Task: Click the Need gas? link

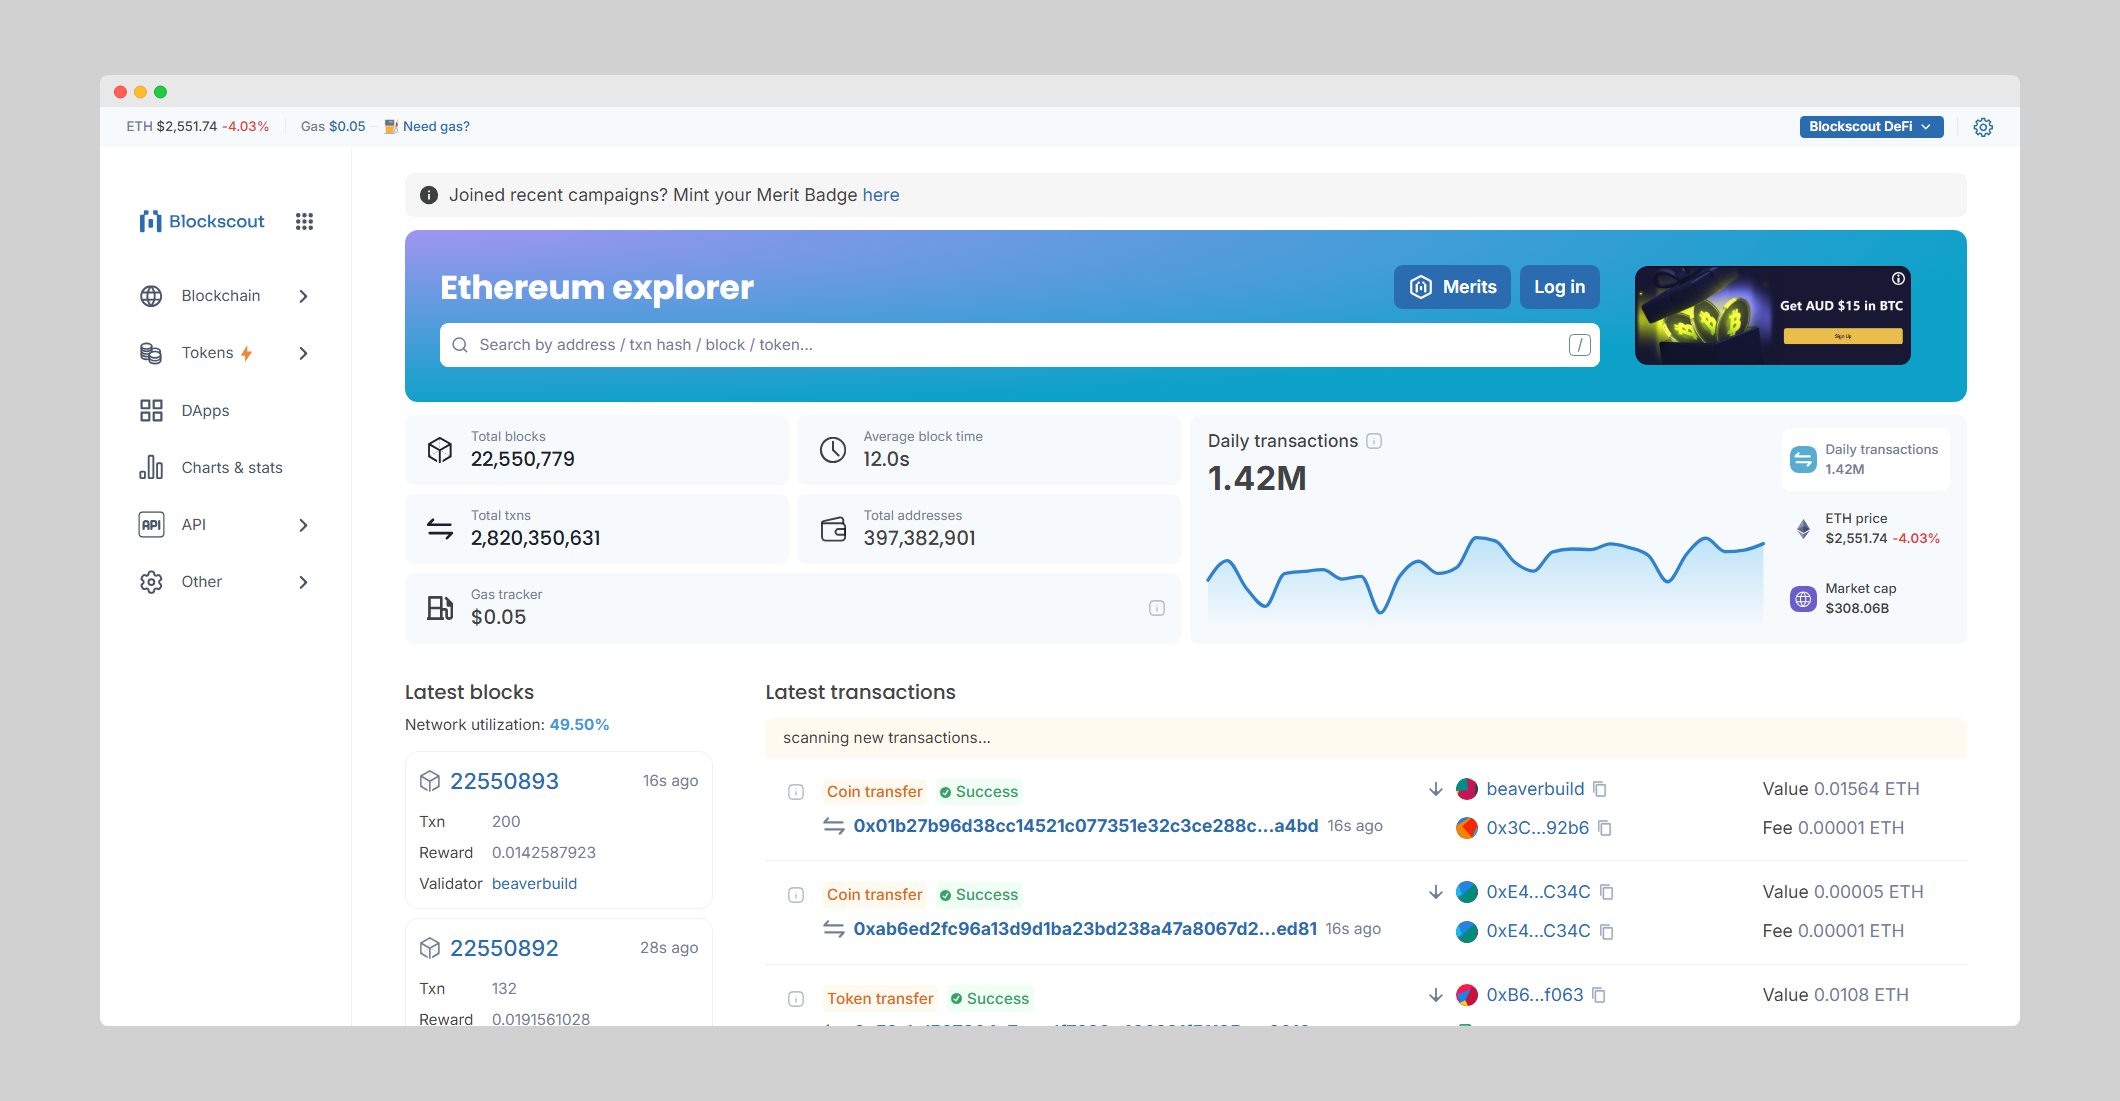Action: click(x=427, y=127)
